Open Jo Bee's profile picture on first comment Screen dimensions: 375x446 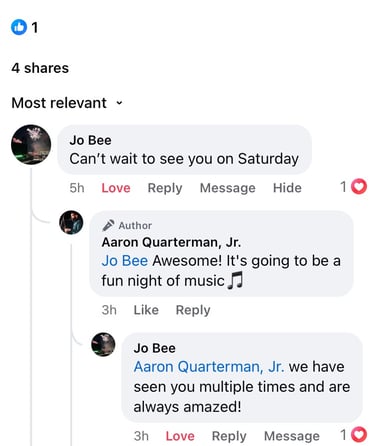coord(31,145)
